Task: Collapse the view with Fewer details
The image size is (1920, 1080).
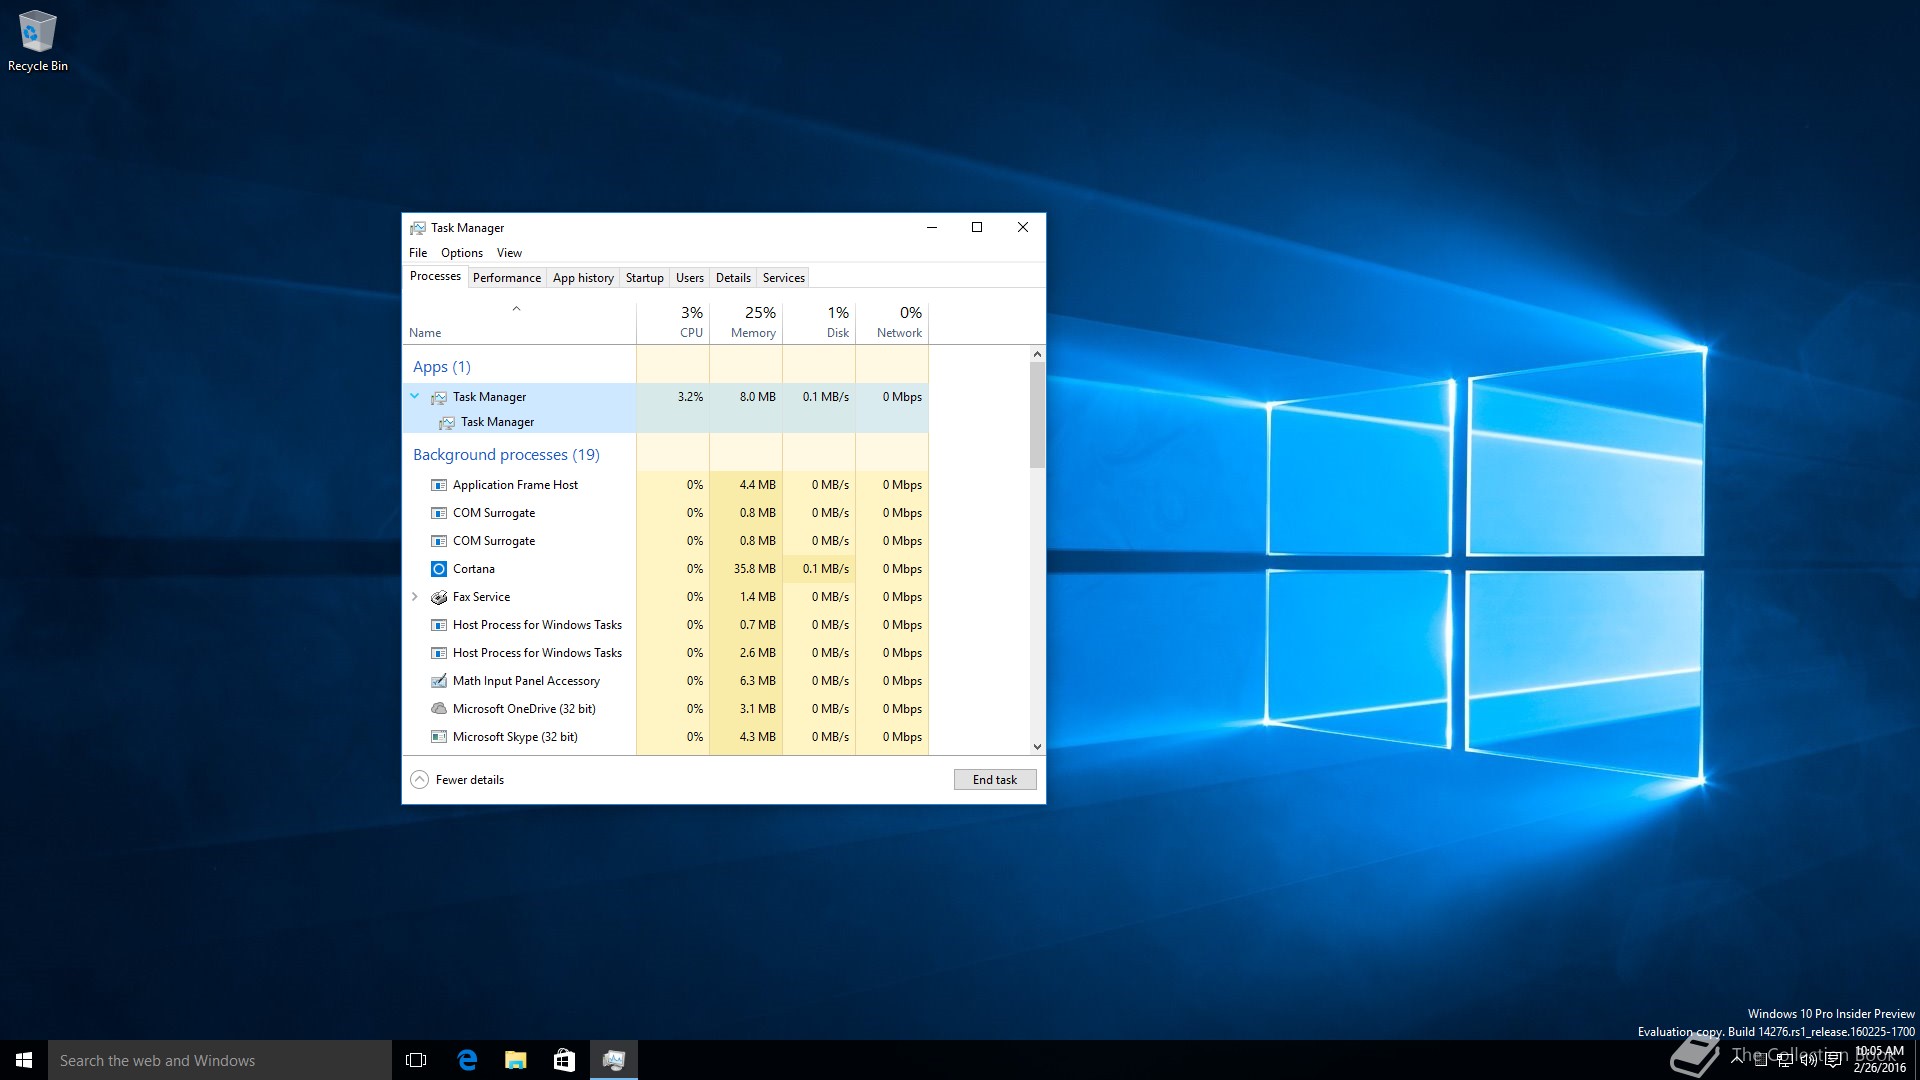Action: click(457, 780)
